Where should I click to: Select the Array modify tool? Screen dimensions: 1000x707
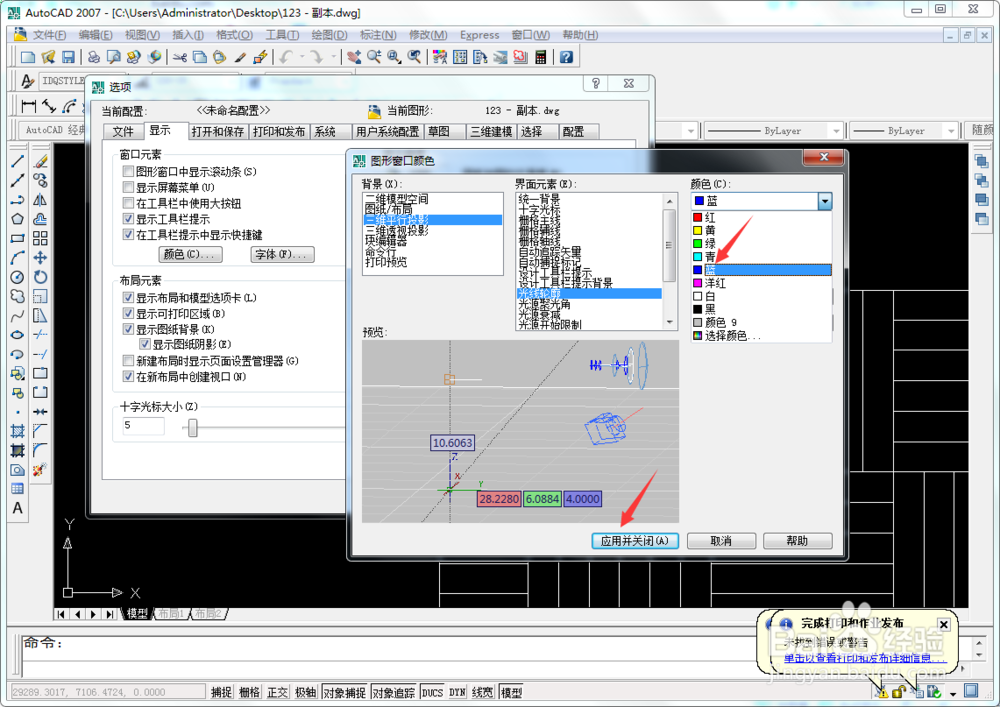click(x=40, y=238)
